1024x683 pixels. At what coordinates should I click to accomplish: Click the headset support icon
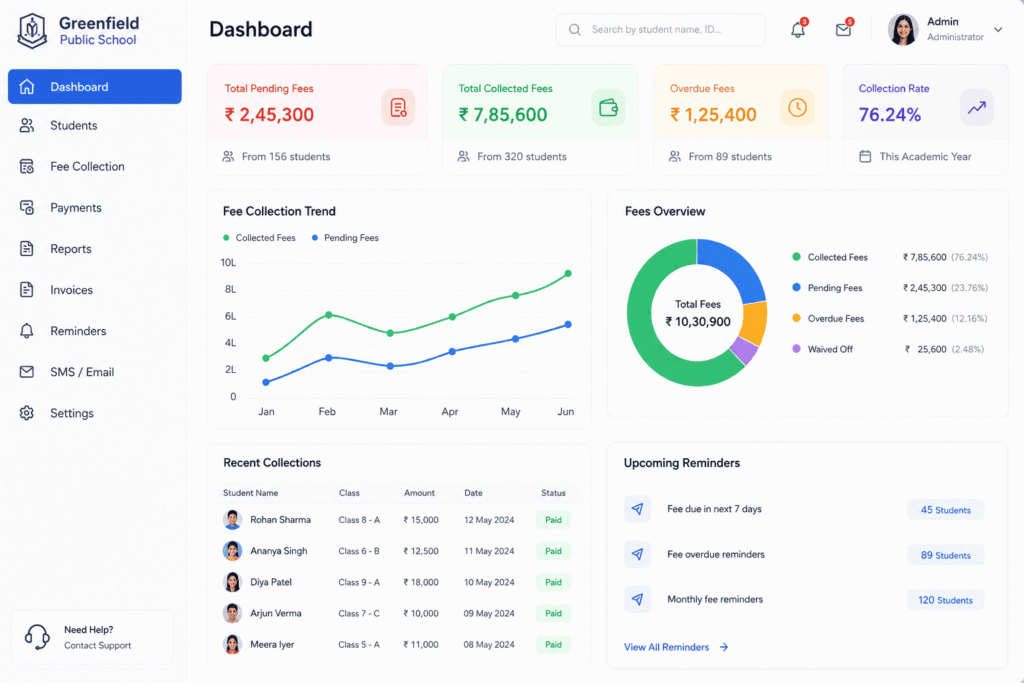tap(37, 637)
